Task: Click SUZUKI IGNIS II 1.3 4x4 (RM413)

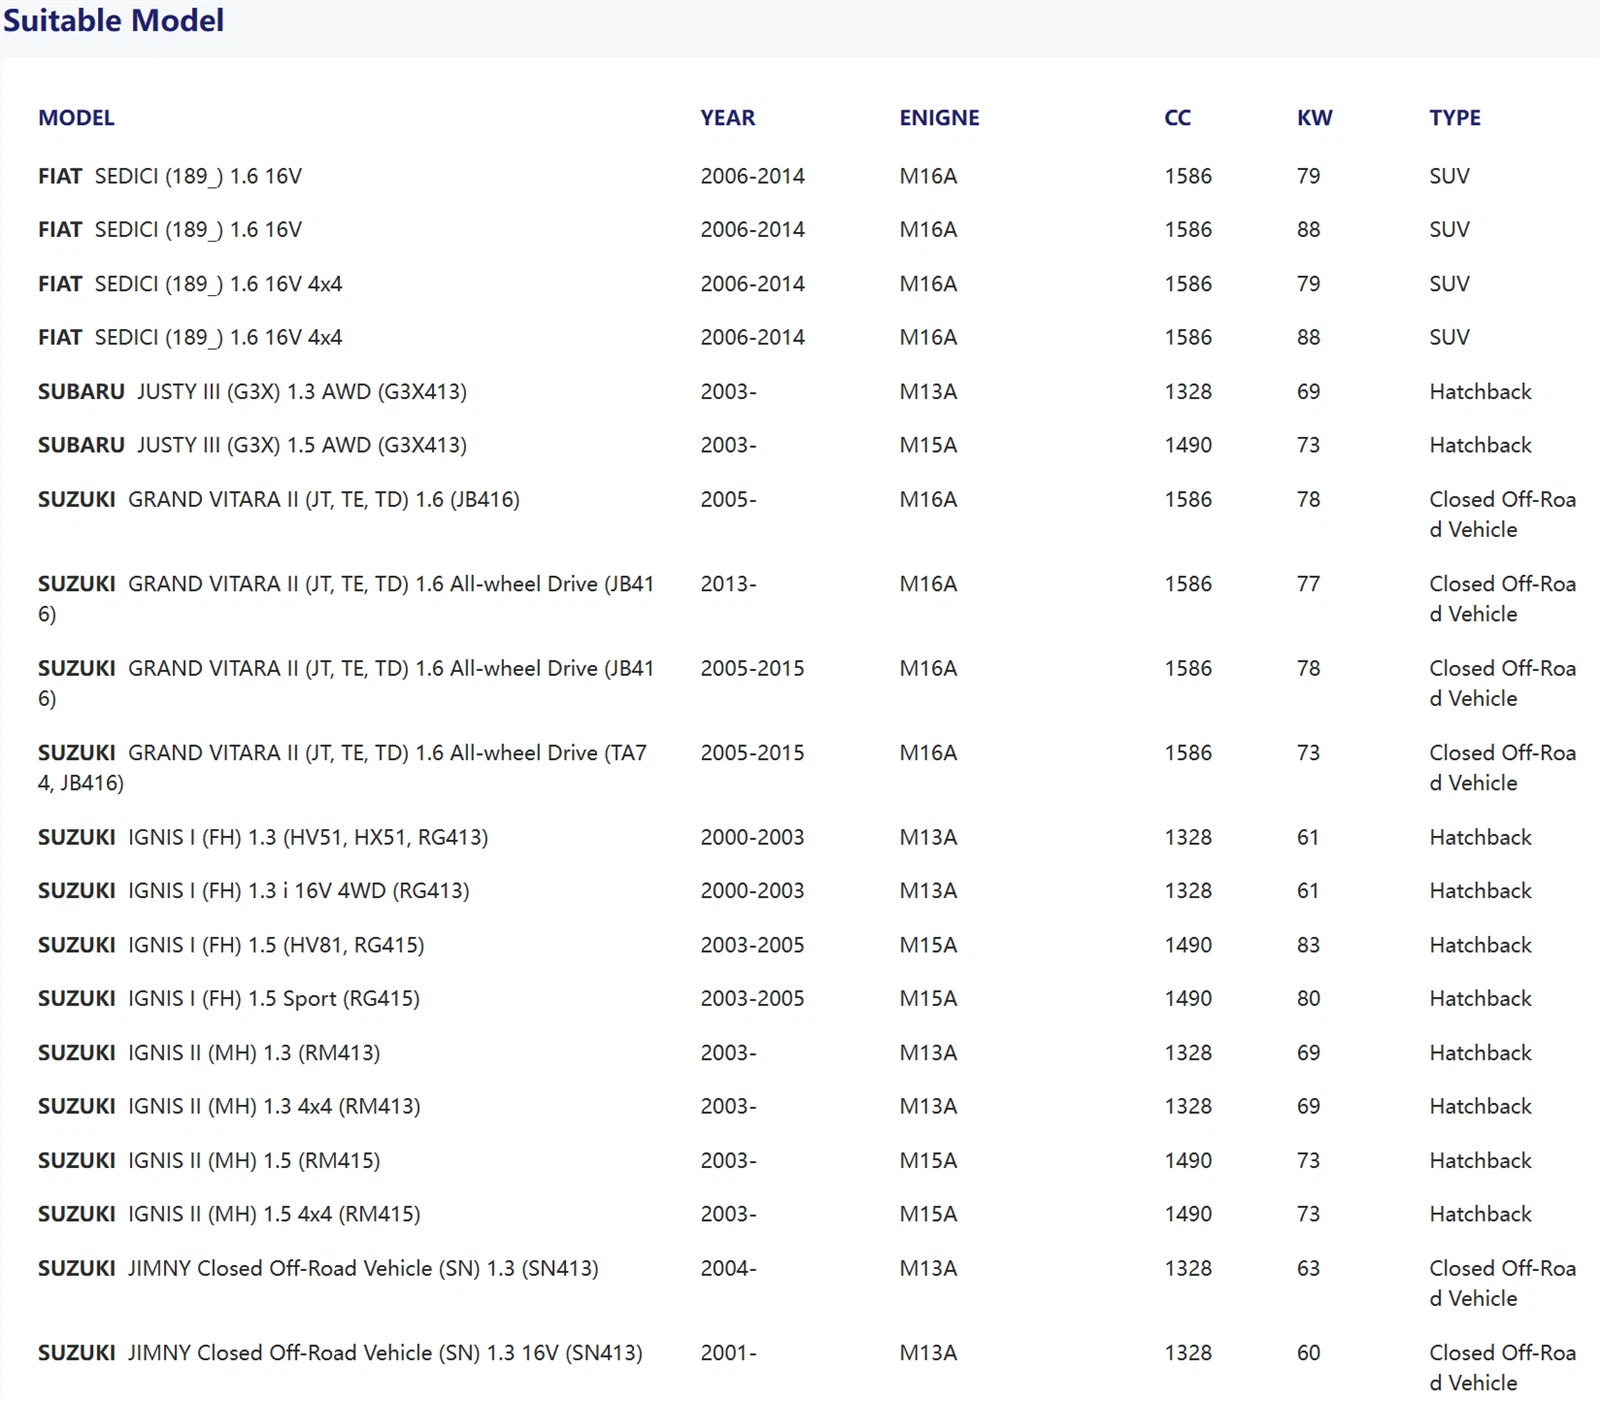Action: pos(229,1106)
